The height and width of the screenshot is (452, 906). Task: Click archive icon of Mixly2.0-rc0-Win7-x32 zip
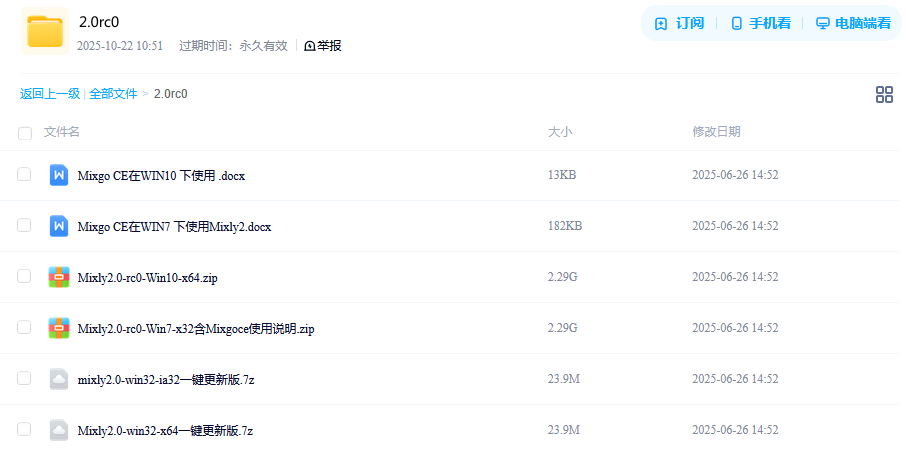click(59, 328)
